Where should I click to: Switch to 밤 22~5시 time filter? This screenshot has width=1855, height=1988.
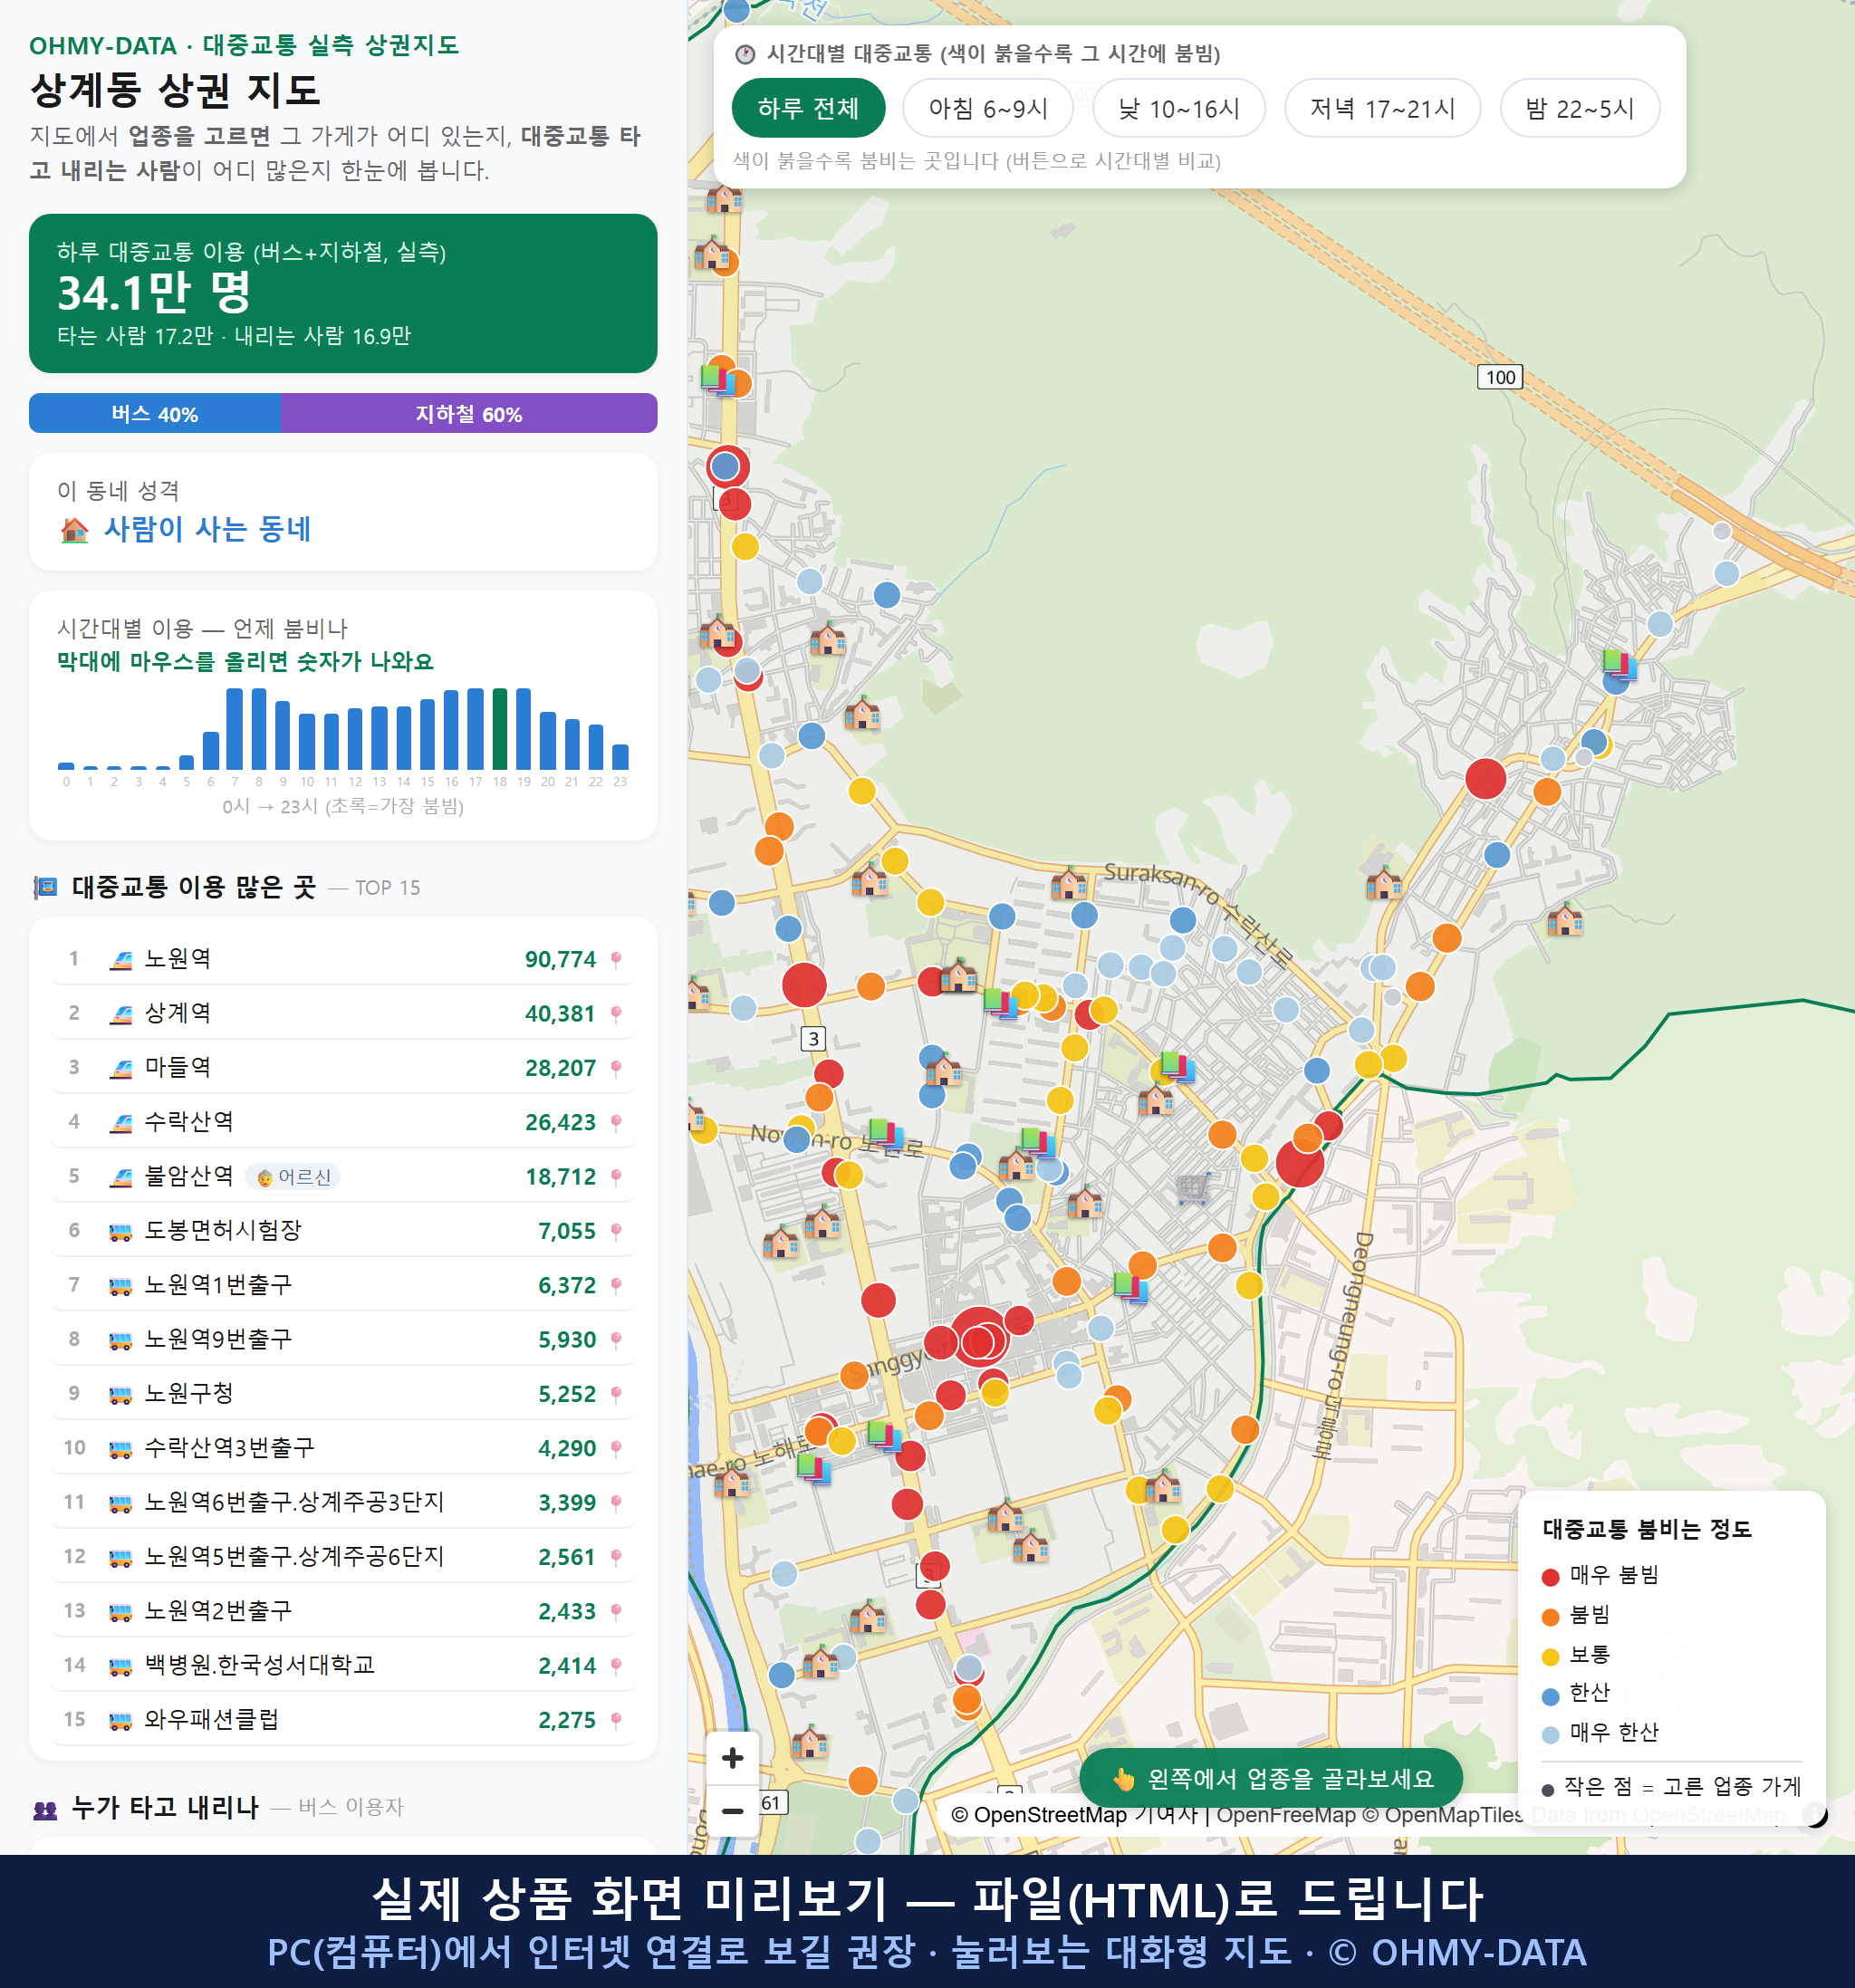coord(1579,108)
